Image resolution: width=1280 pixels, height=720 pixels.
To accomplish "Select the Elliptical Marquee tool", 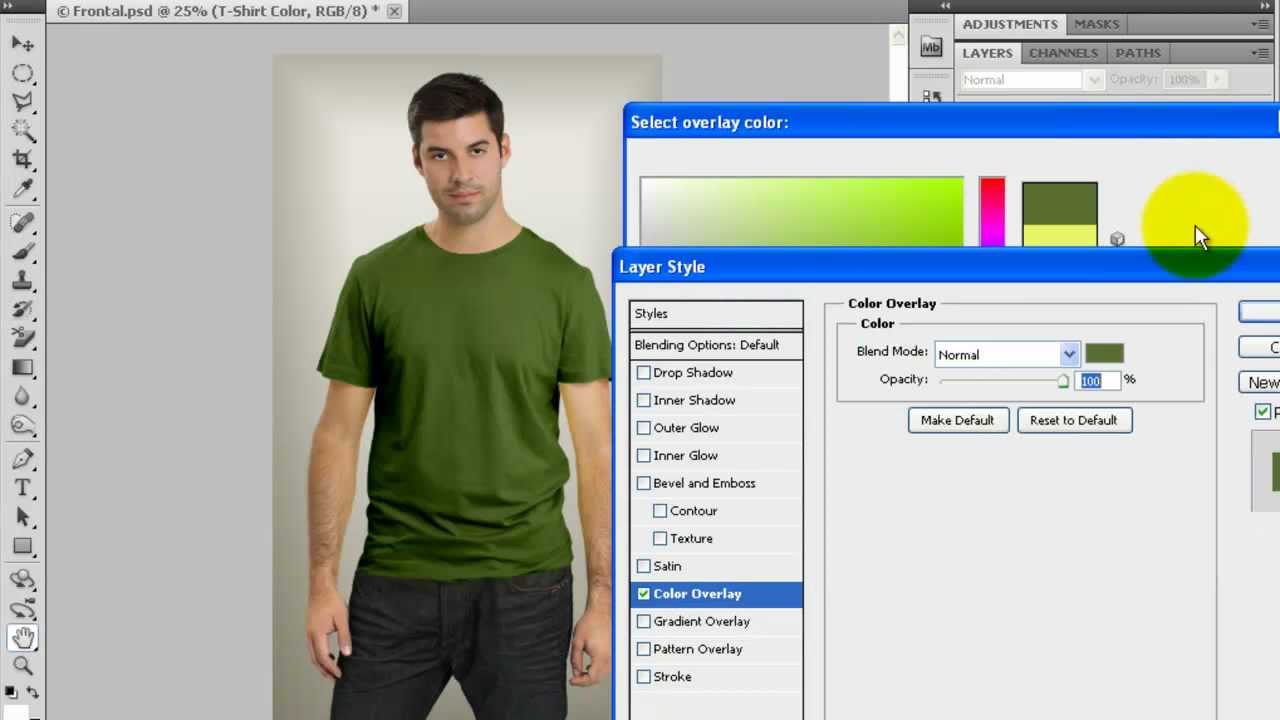I will pyautogui.click(x=22, y=73).
